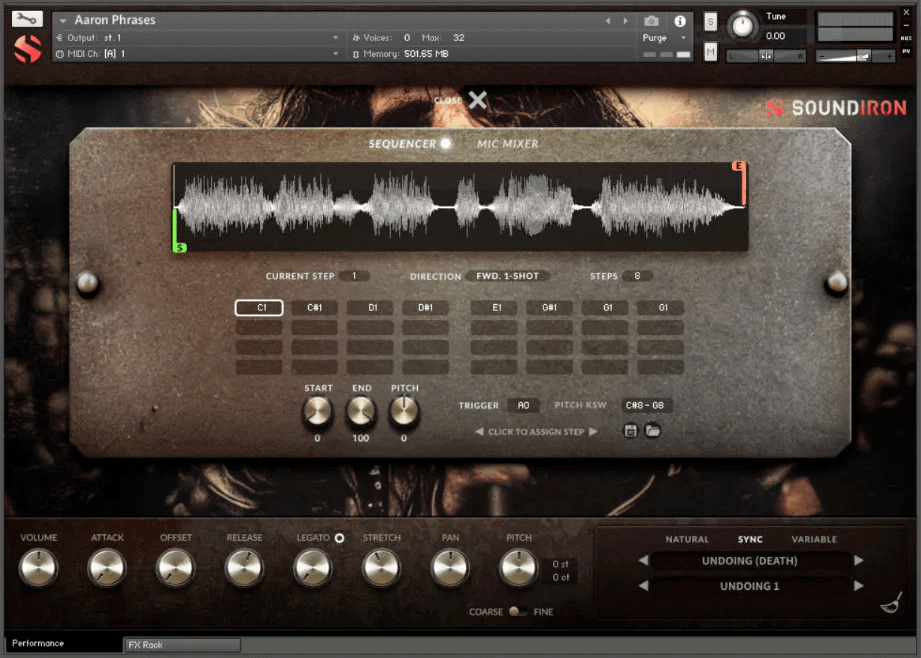Take a snapshot with the camera icon

pos(651,21)
